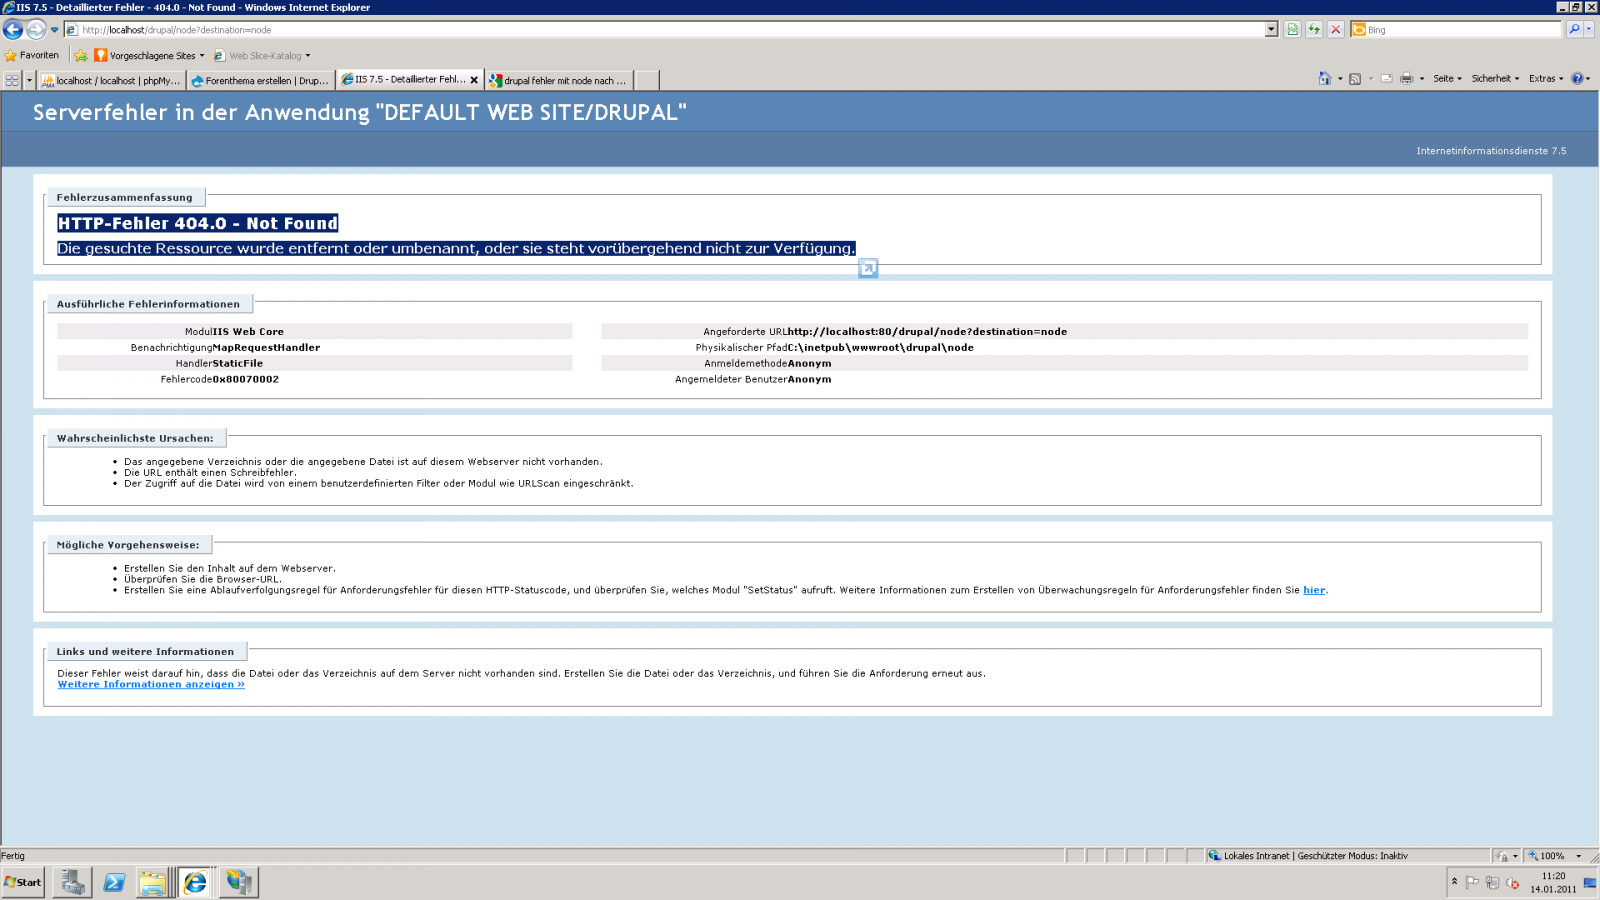Click 'Weitere Informationen anzeigen' link
The image size is (1600, 900).
click(x=151, y=685)
